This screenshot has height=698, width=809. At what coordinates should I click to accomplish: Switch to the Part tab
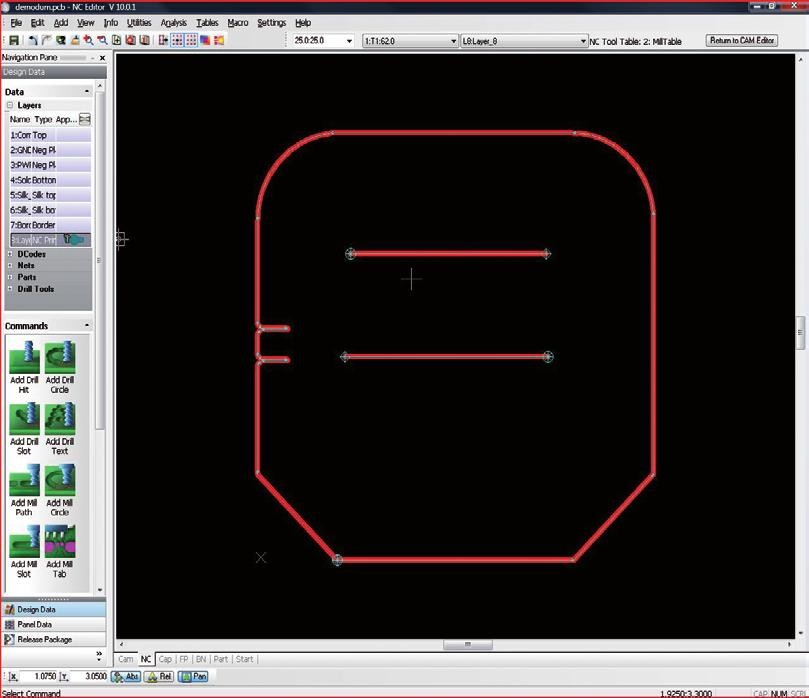pos(220,659)
